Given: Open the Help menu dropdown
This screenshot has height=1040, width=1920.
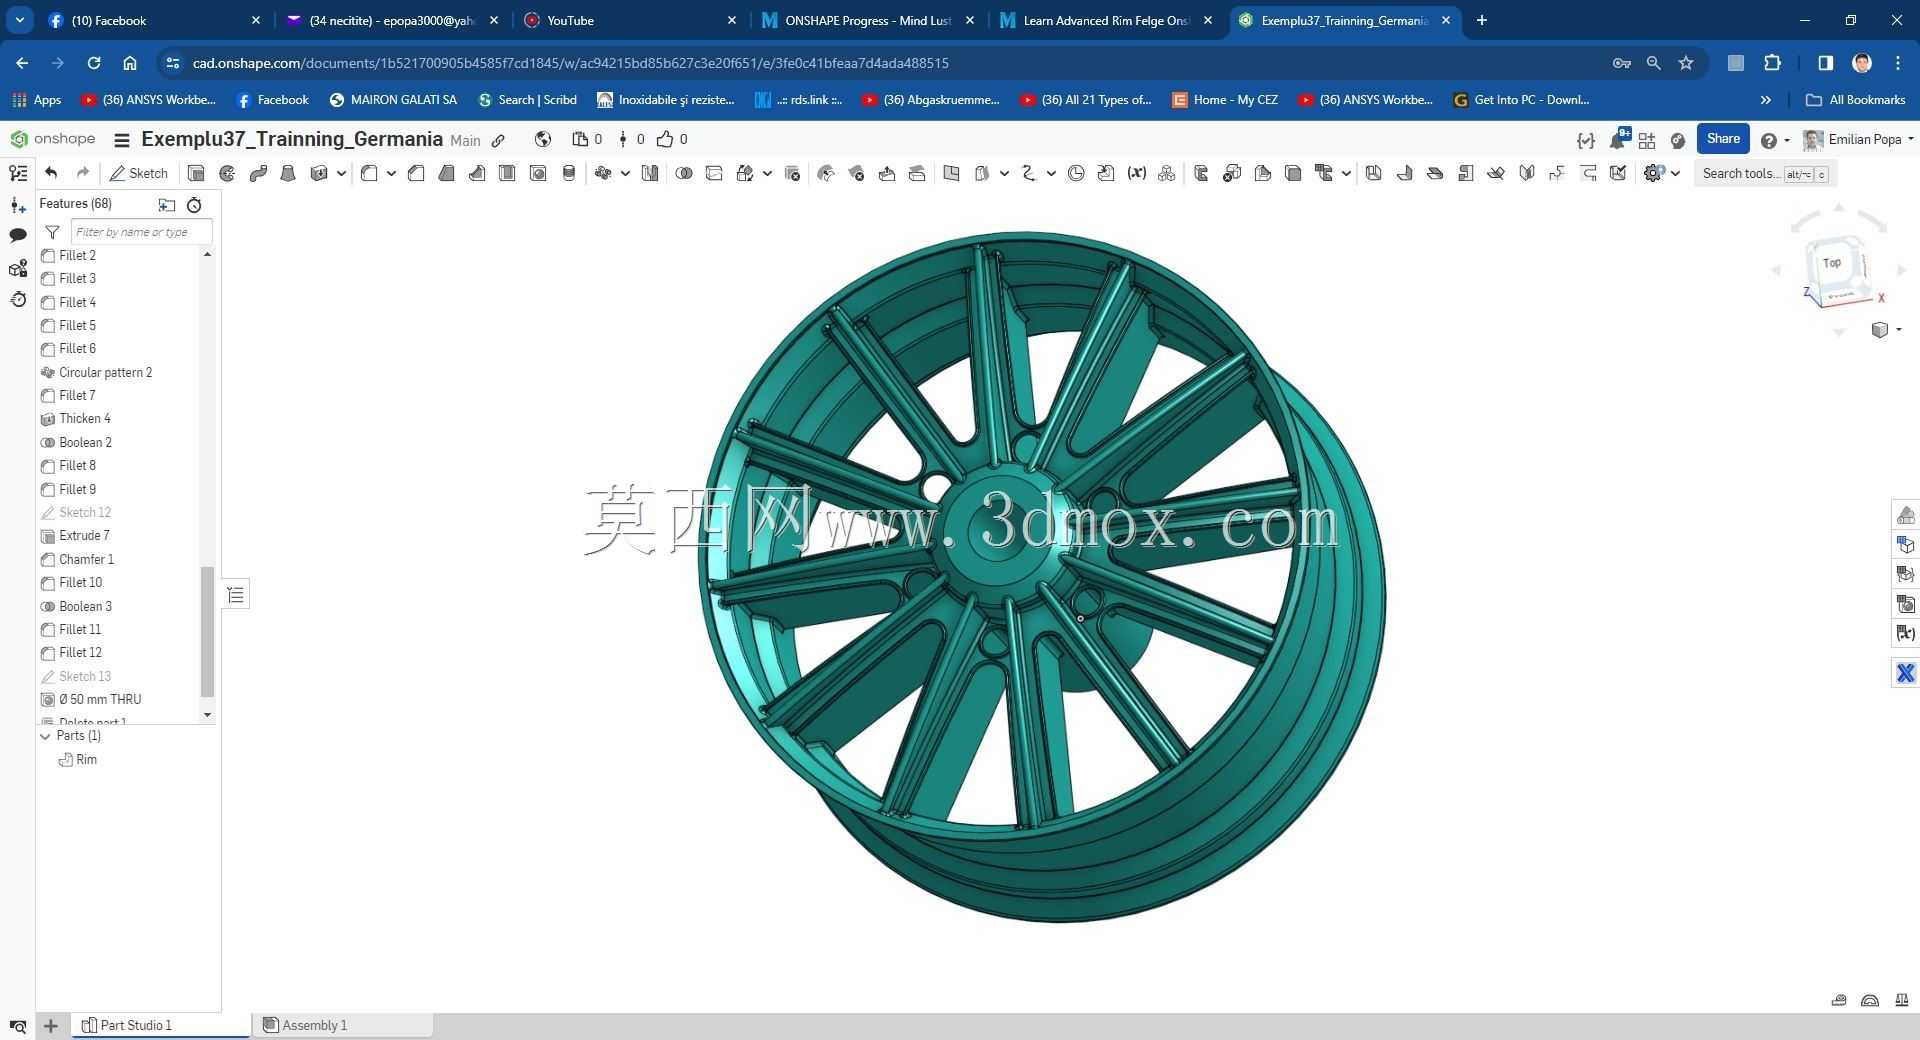Looking at the screenshot, I should click(1775, 140).
